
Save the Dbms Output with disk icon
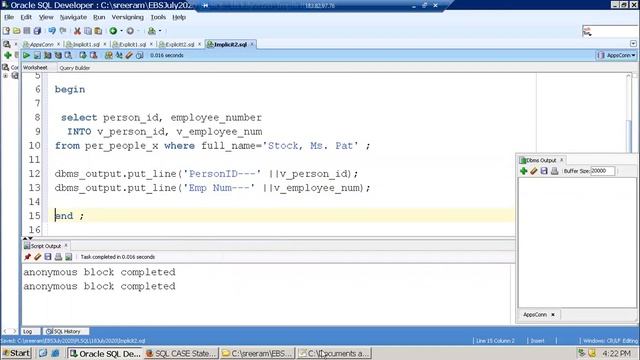[x=544, y=171]
